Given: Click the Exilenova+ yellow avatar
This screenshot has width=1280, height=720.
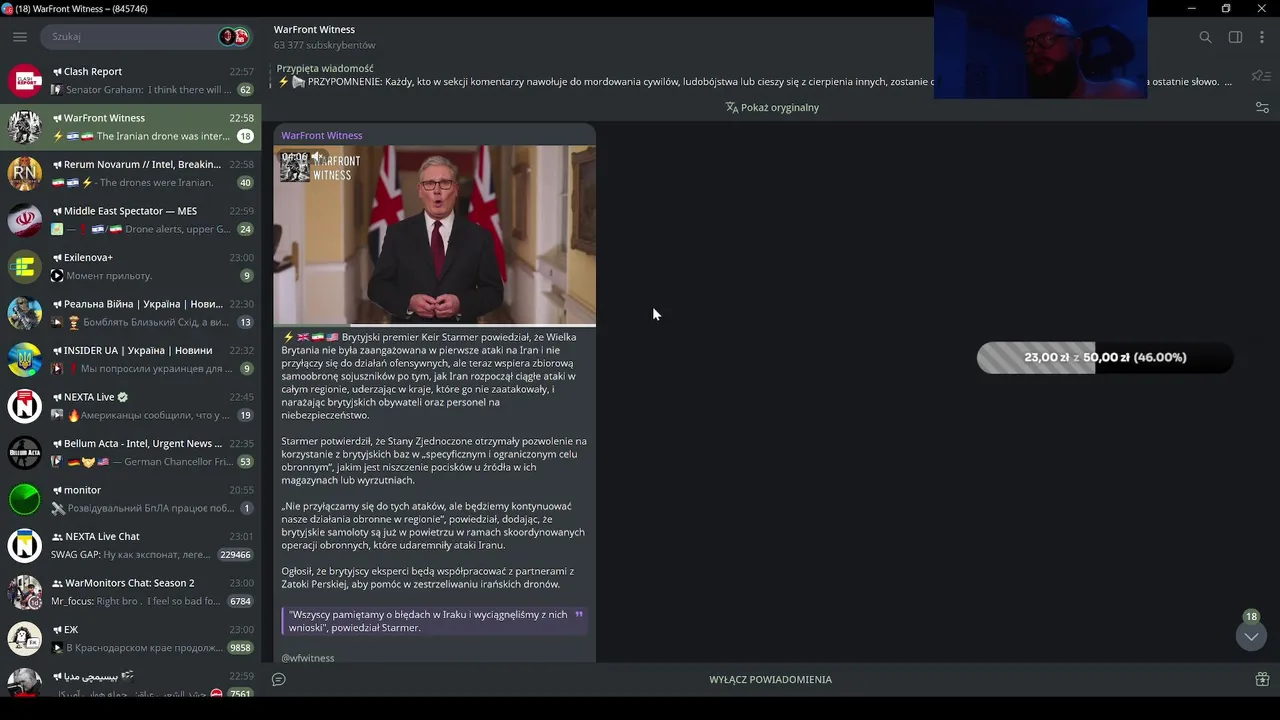Looking at the screenshot, I should tap(25, 267).
